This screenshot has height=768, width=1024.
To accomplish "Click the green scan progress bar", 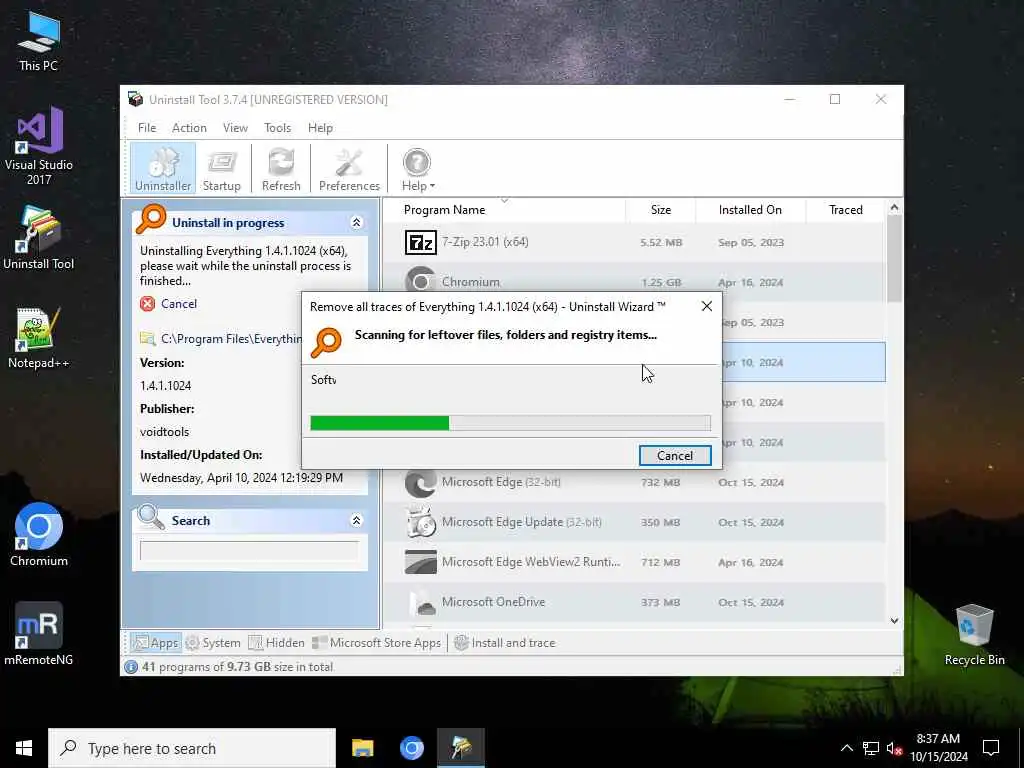I will pyautogui.click(x=379, y=423).
